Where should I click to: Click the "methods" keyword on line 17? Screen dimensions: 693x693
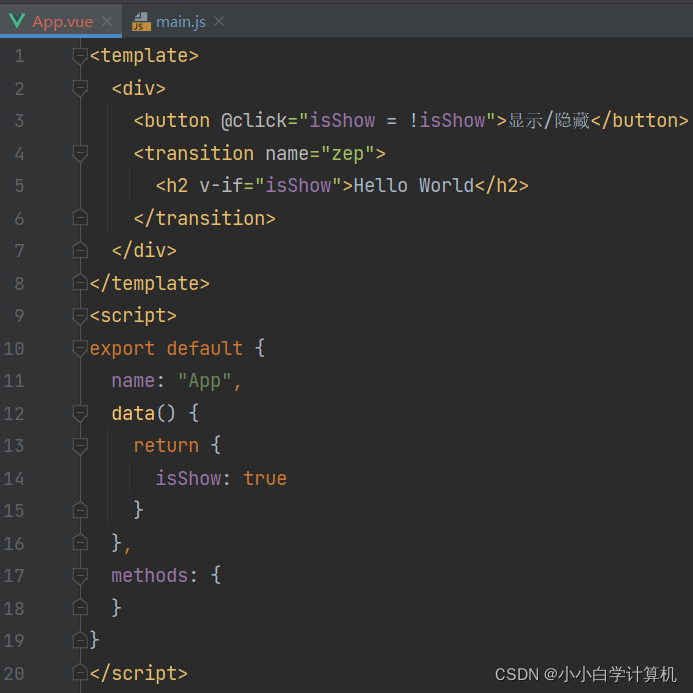(x=149, y=576)
